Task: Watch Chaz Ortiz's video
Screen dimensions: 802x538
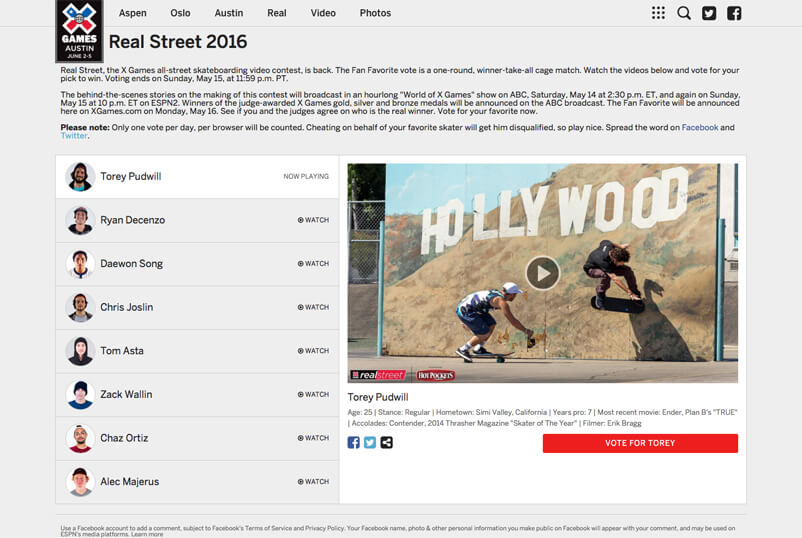Action: click(313, 438)
